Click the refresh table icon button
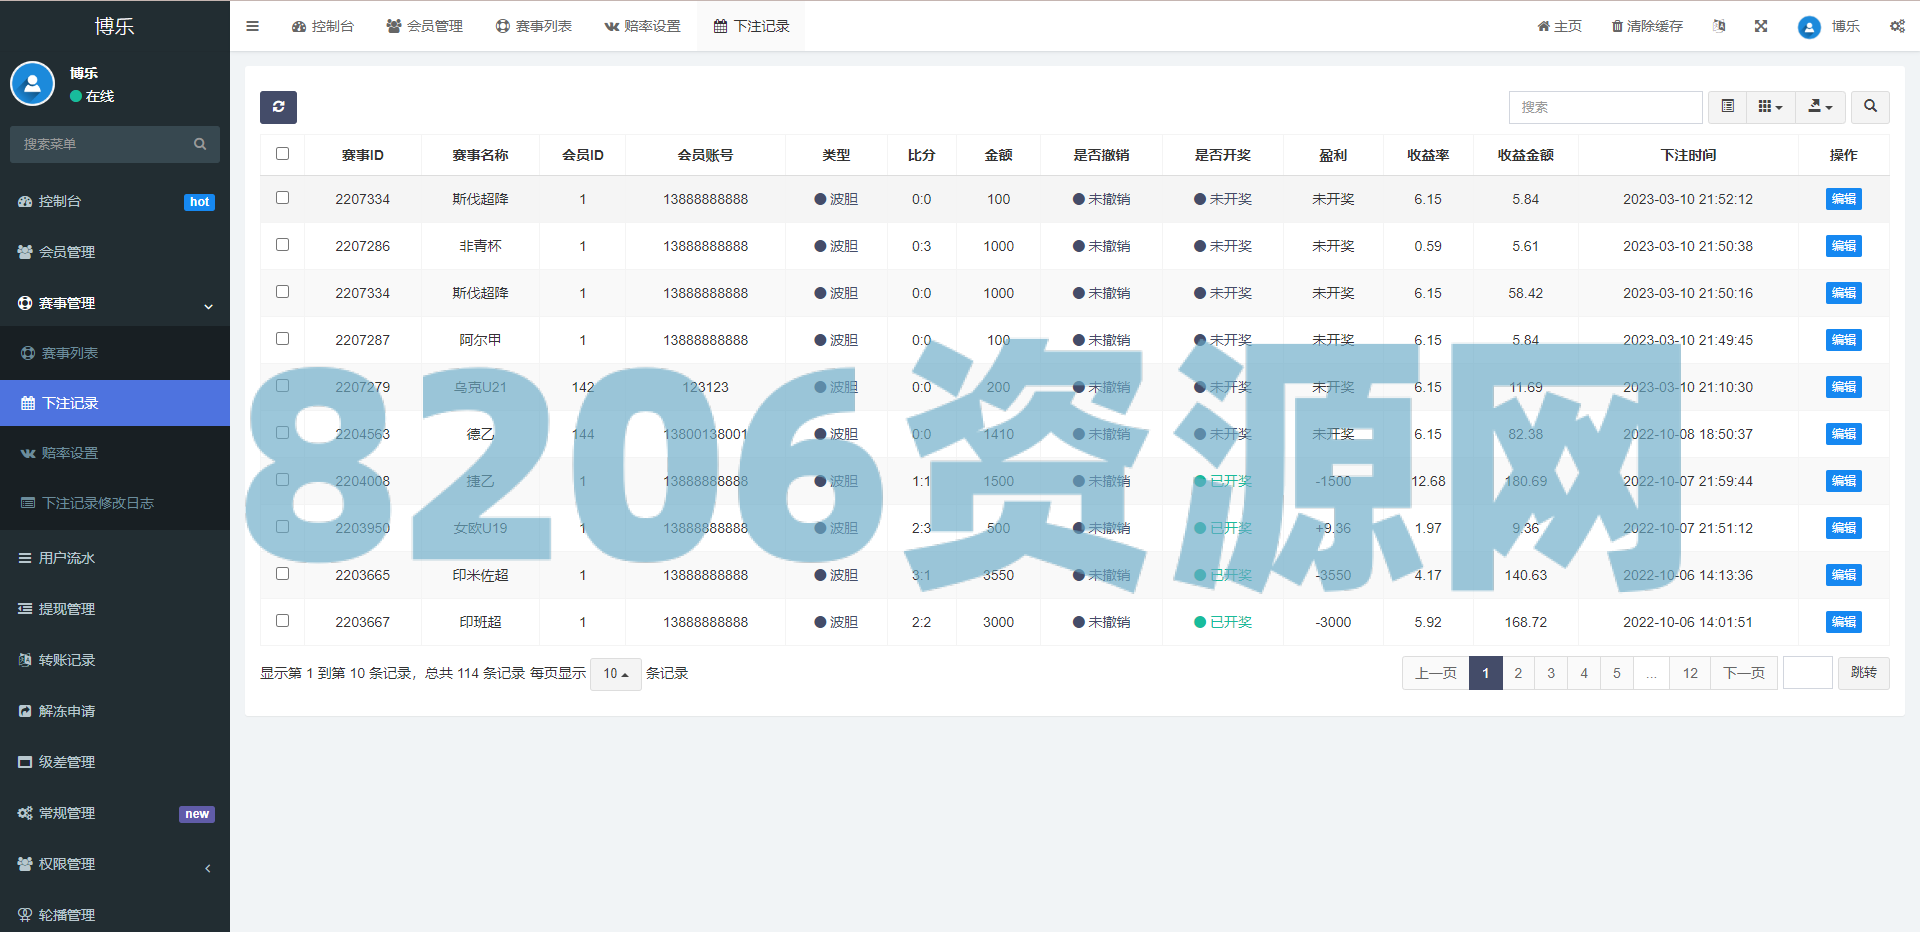 point(278,107)
